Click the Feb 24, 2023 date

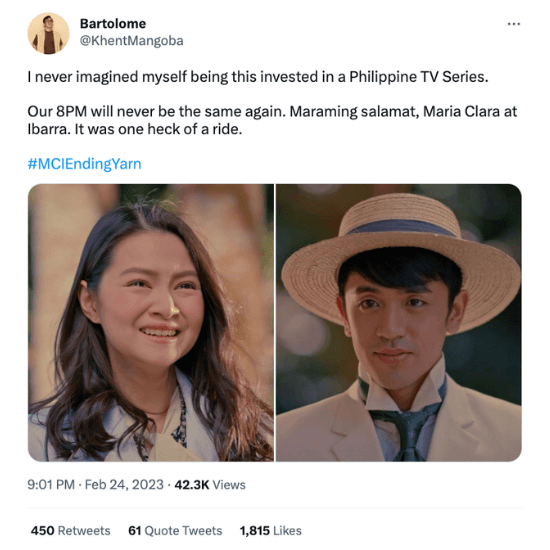click(124, 484)
